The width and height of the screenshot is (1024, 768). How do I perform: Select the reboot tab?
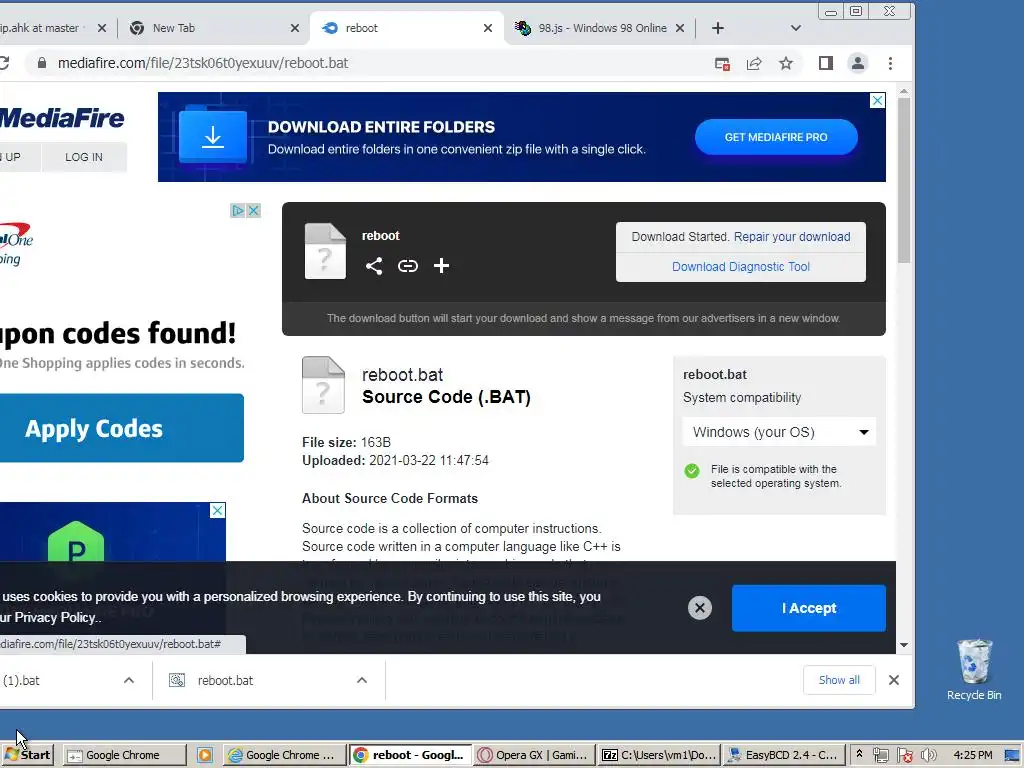pyautogui.click(x=406, y=28)
